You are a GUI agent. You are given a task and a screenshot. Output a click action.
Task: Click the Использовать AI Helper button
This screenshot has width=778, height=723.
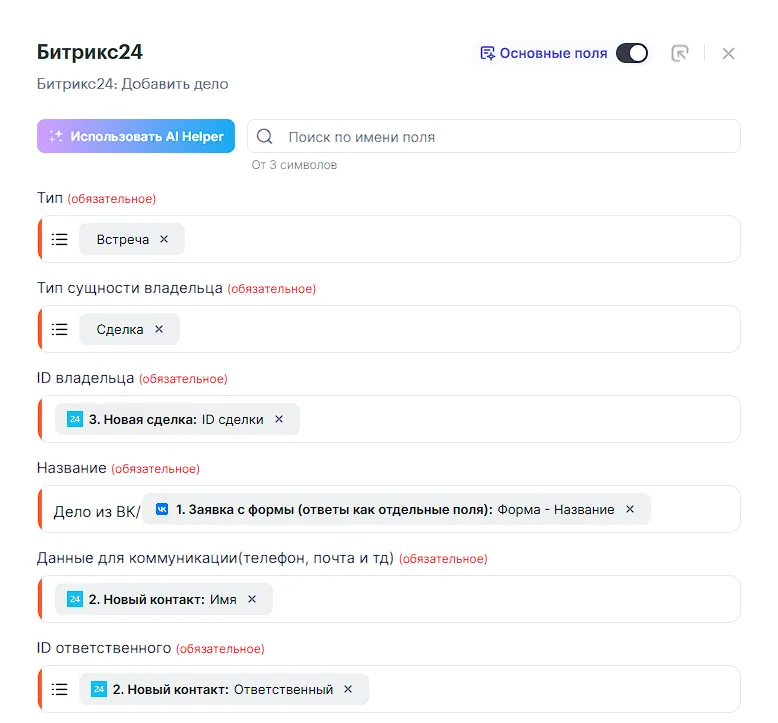(x=136, y=136)
